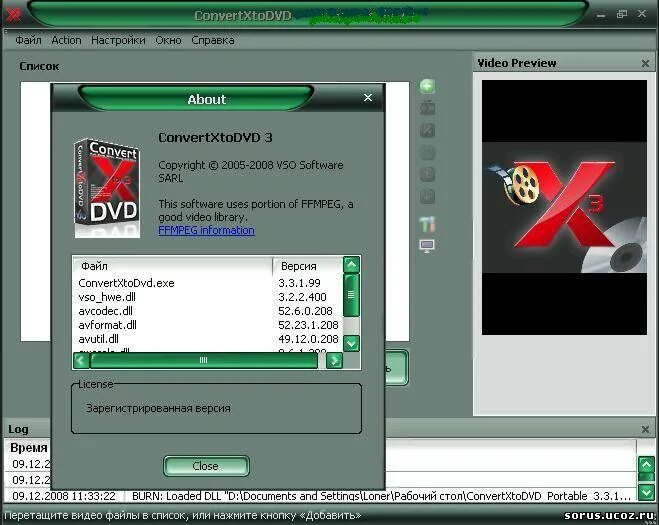Click version value 49.12.0.208
The height and width of the screenshot is (525, 659).
308,339
